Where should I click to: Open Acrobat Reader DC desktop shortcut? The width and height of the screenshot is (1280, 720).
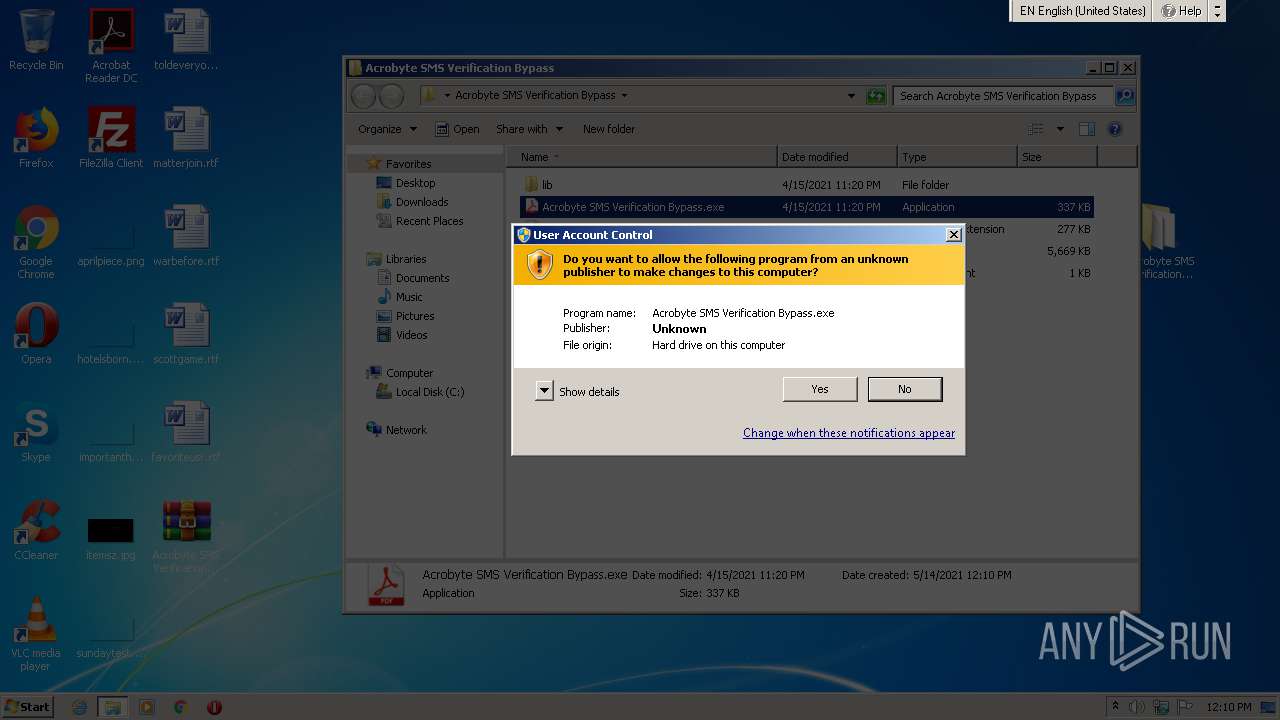coord(111,46)
